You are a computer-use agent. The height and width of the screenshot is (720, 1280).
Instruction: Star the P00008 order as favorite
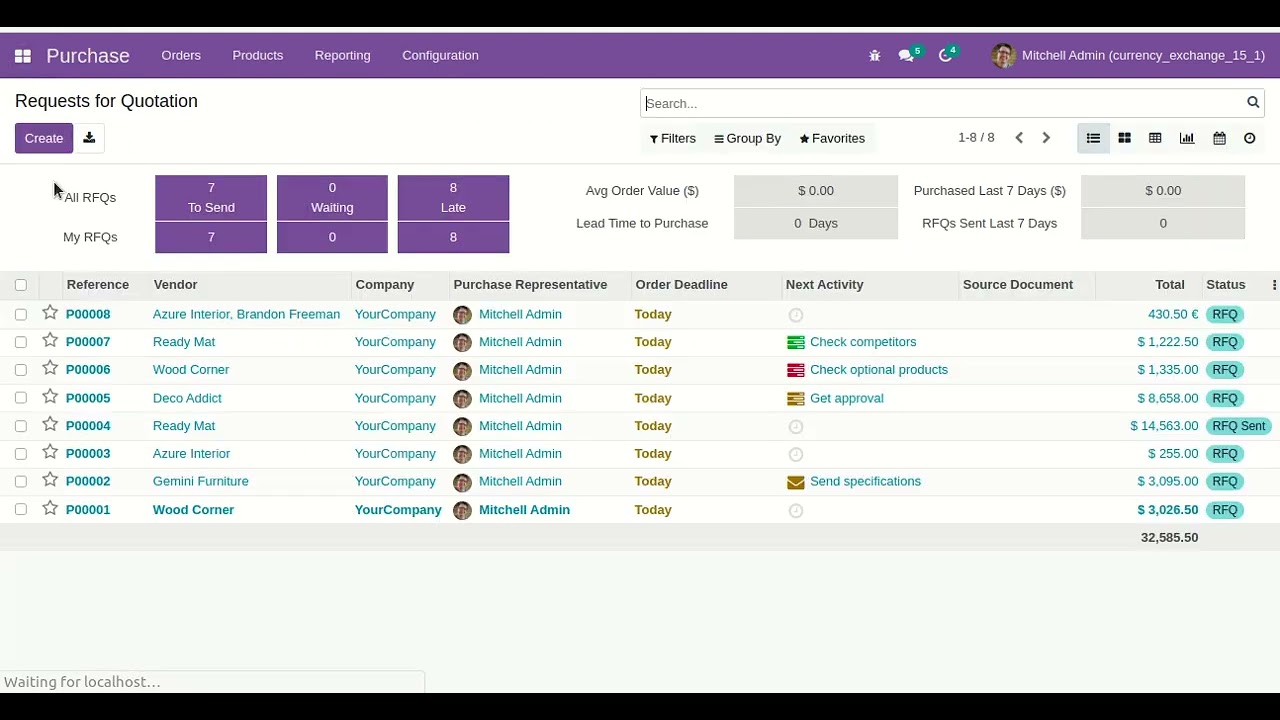[x=50, y=313]
